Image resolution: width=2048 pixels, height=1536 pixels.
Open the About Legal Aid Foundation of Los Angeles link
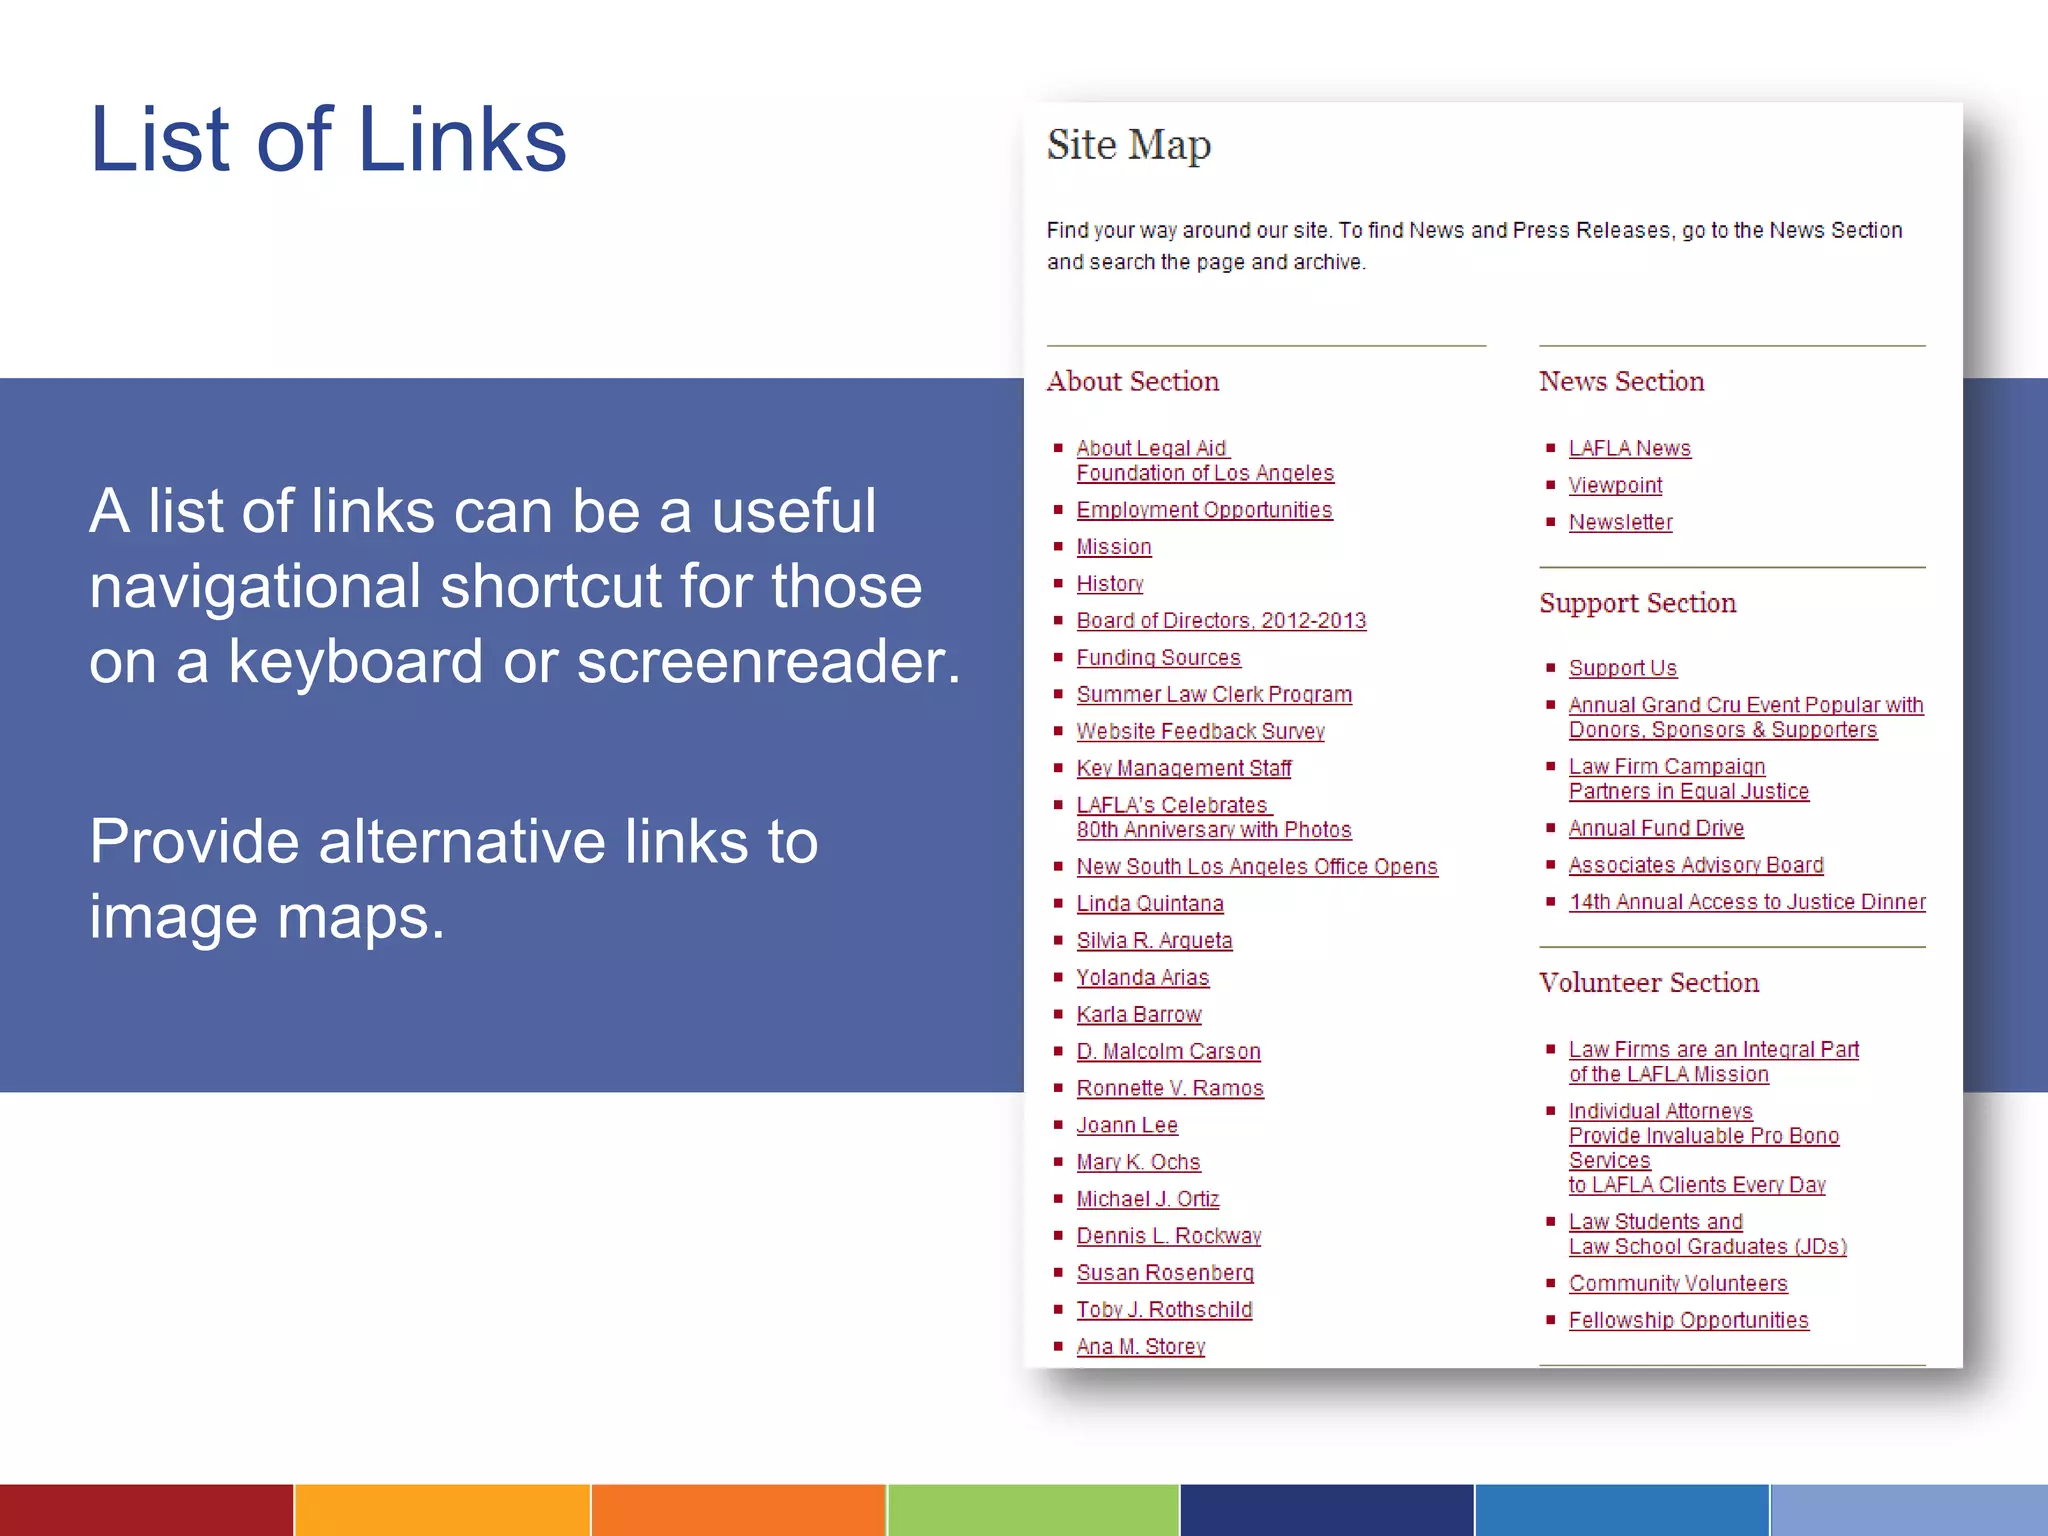click(x=1205, y=461)
